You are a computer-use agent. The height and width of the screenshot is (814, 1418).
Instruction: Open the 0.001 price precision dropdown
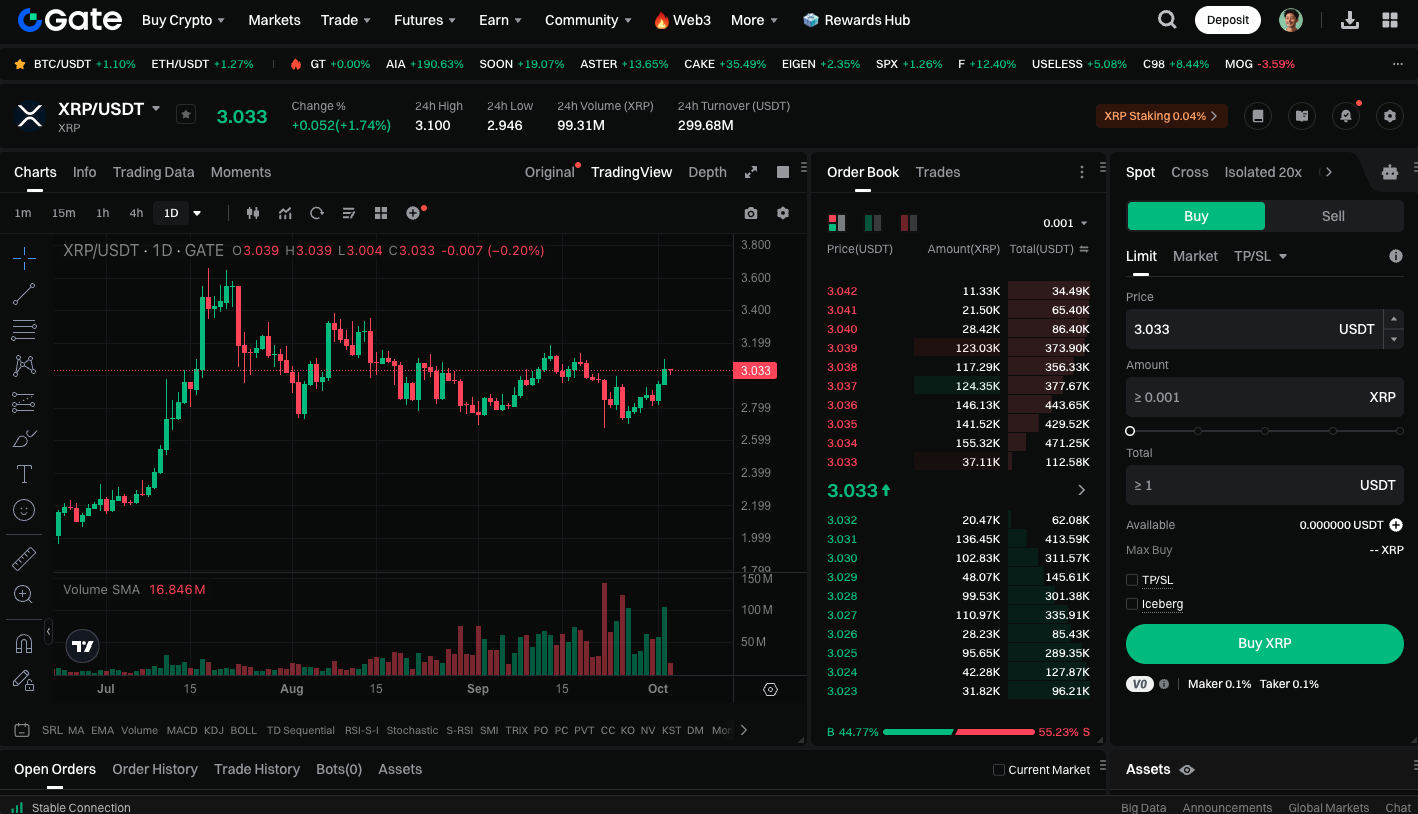tap(1065, 223)
